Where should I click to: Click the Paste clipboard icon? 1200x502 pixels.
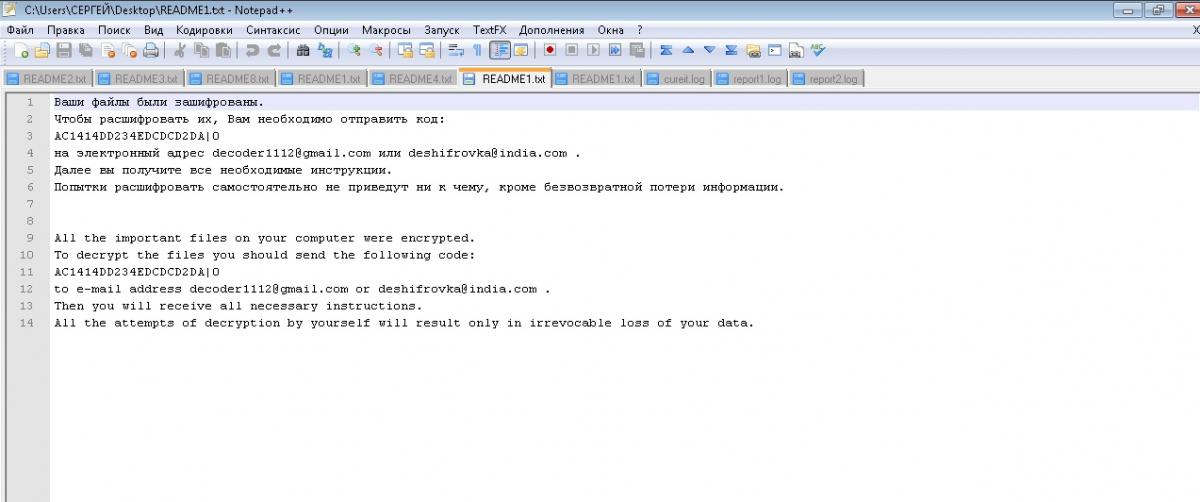click(x=223, y=50)
